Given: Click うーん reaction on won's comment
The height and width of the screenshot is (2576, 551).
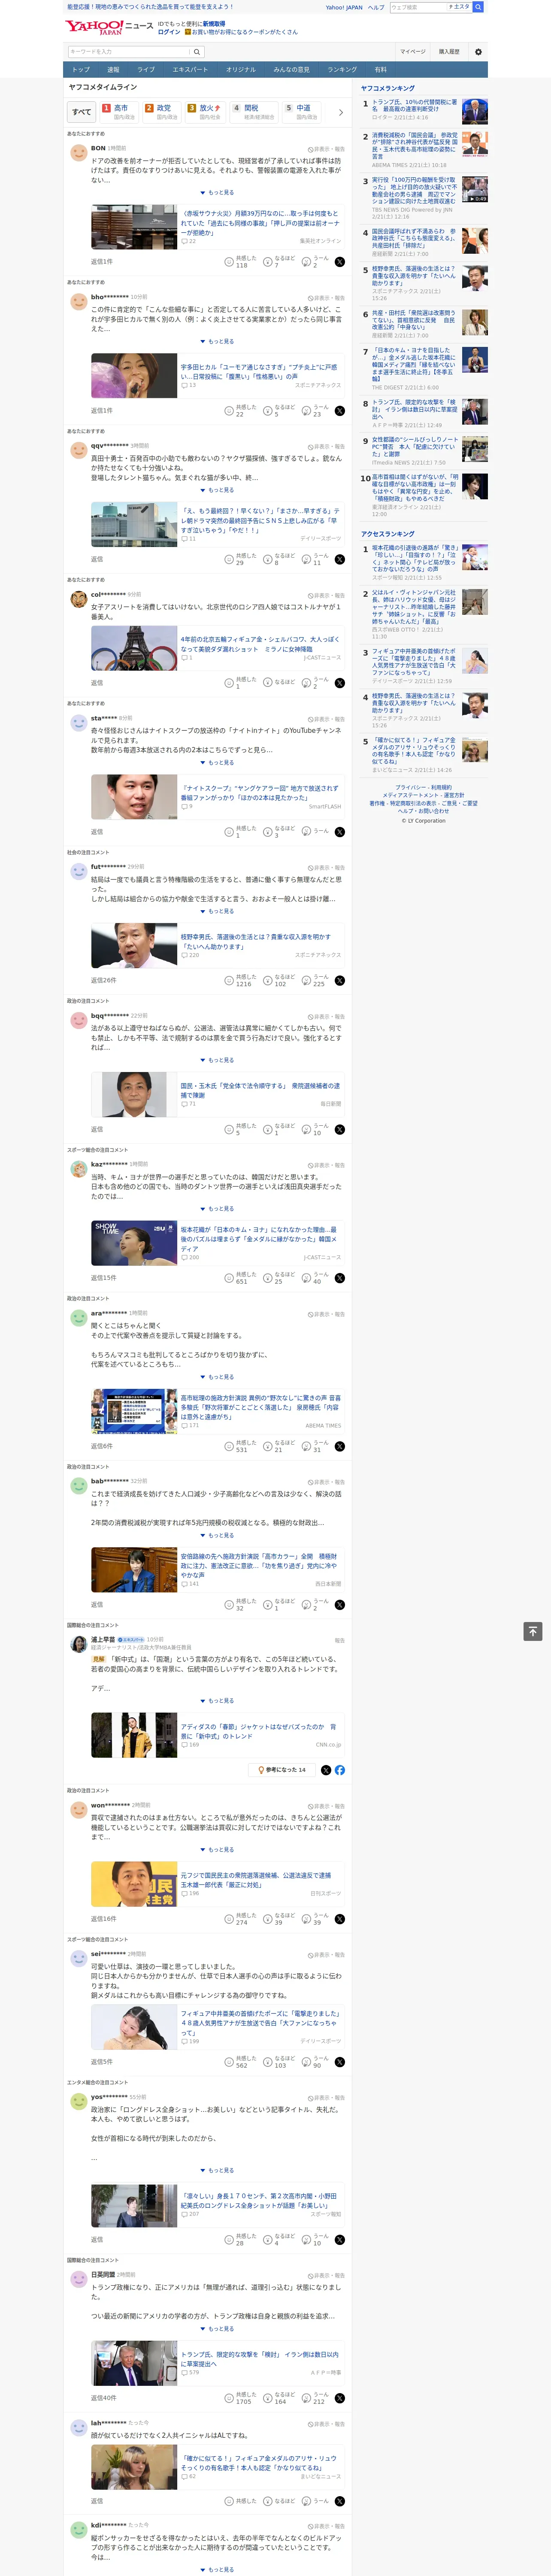Looking at the screenshot, I should tap(314, 1919).
